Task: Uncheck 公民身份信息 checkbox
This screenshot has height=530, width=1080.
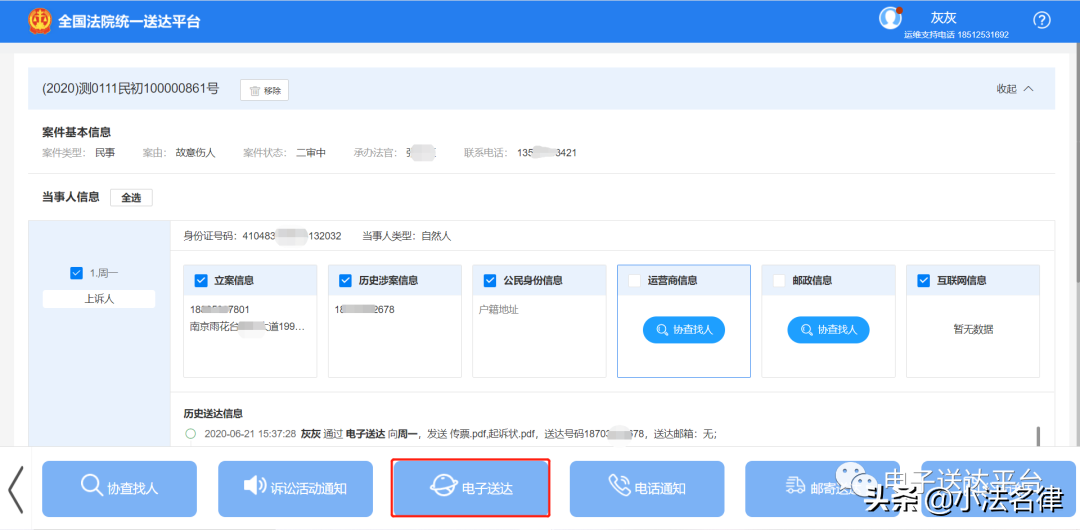Action: click(x=490, y=281)
